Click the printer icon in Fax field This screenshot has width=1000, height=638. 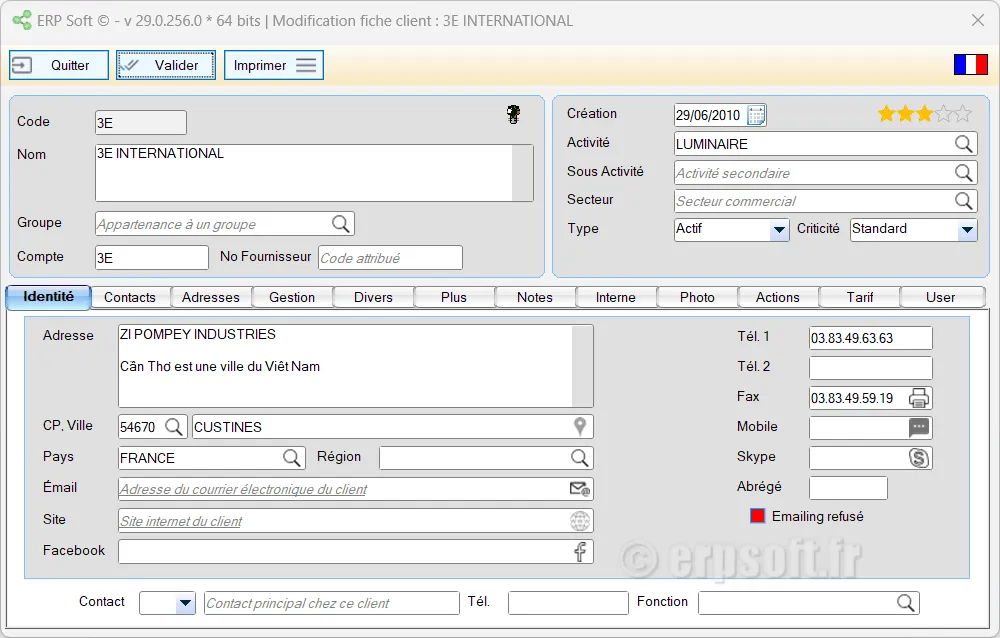point(919,398)
